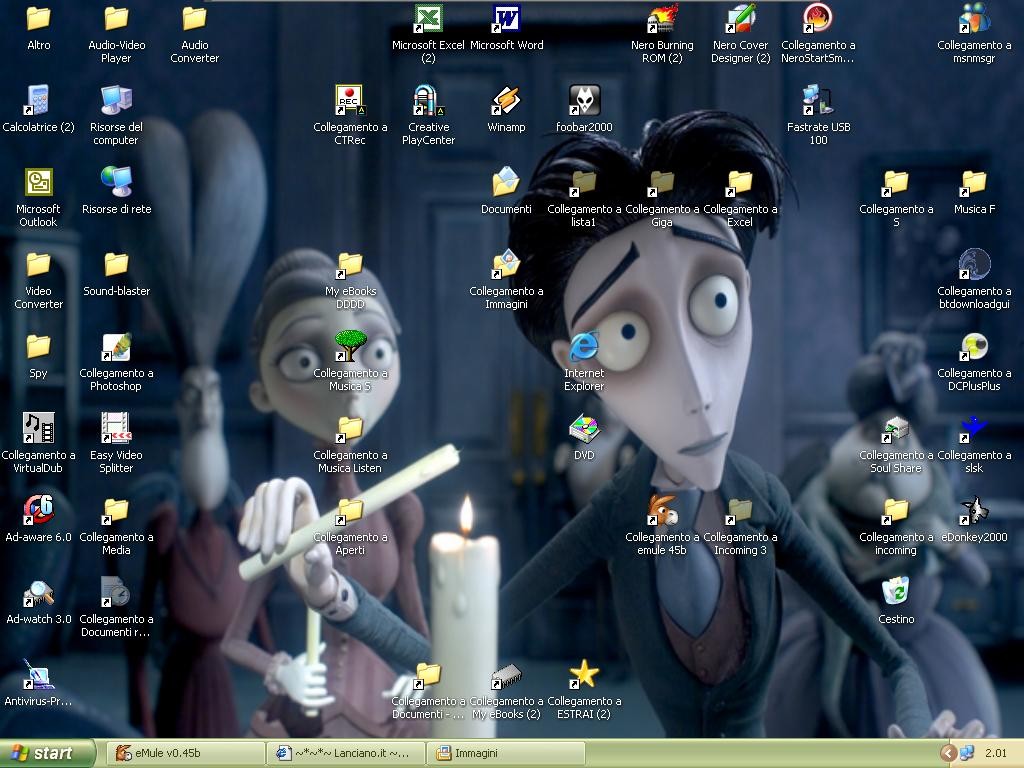
Task: Launch Internet Explorer from the desktop
Action: point(584,347)
